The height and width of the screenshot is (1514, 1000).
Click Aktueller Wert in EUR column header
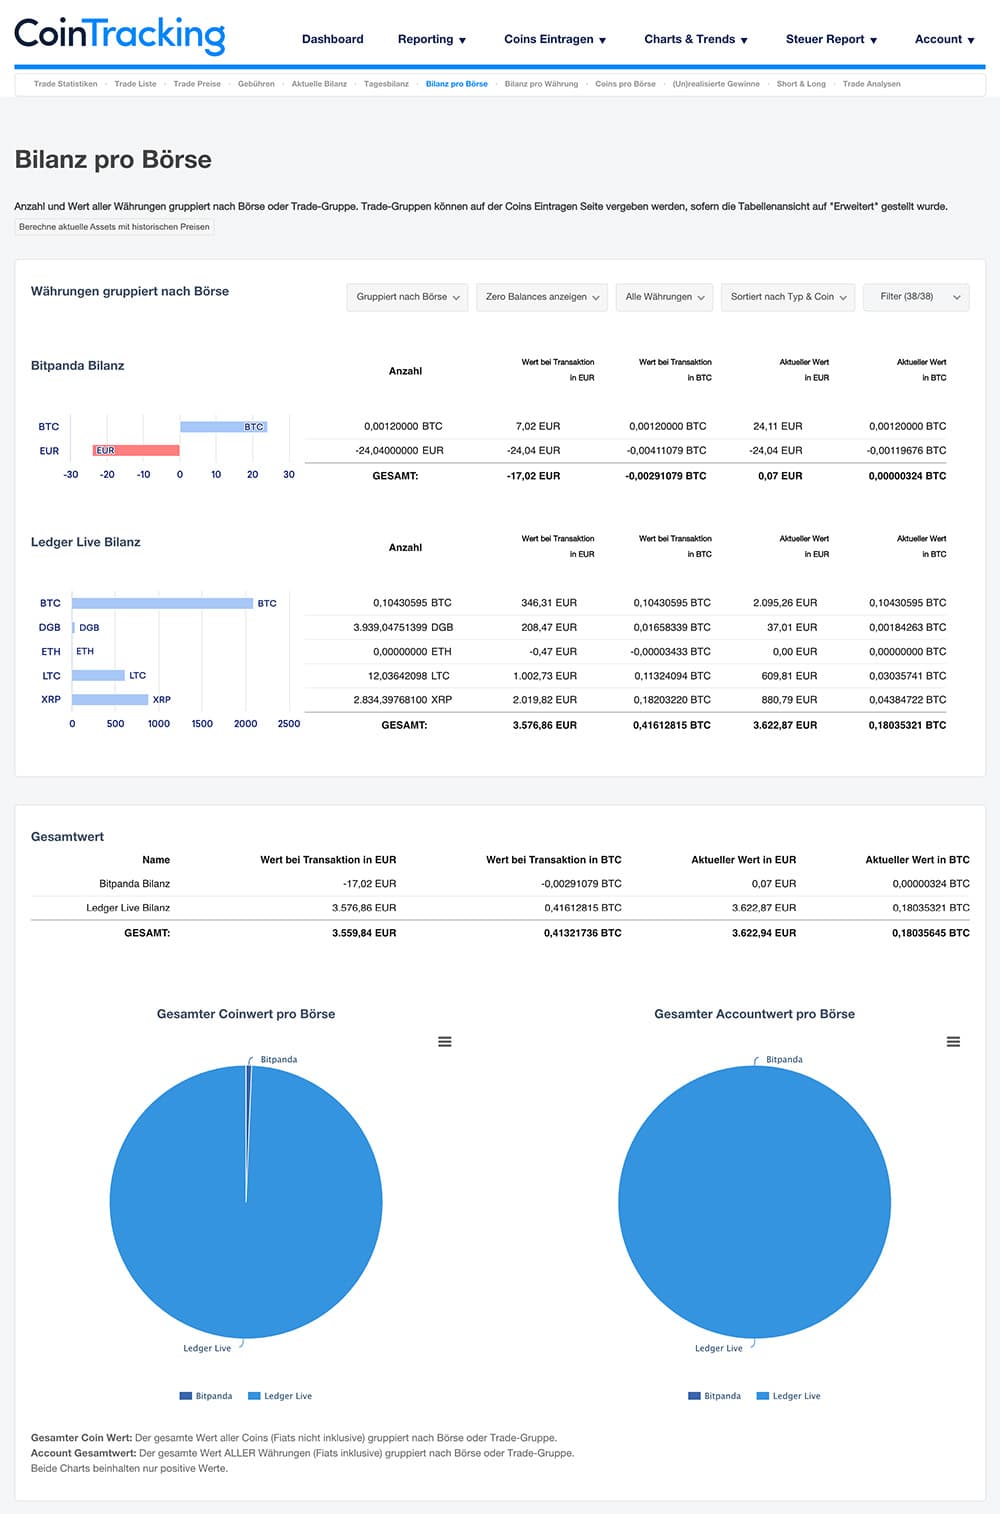[x=744, y=860]
